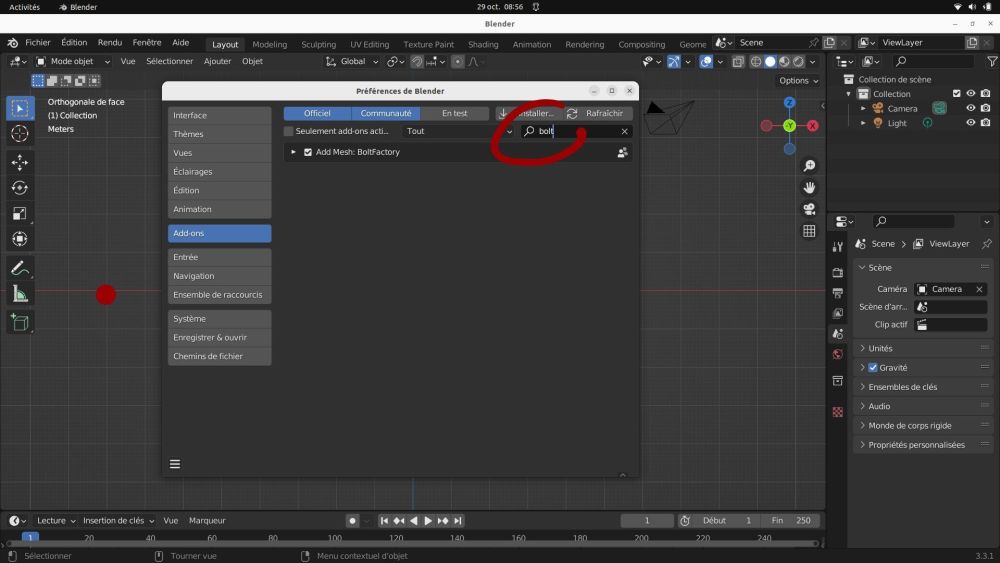The image size is (1000, 563).
Task: Switch perspective/orthographic grid icon
Action: click(x=809, y=231)
